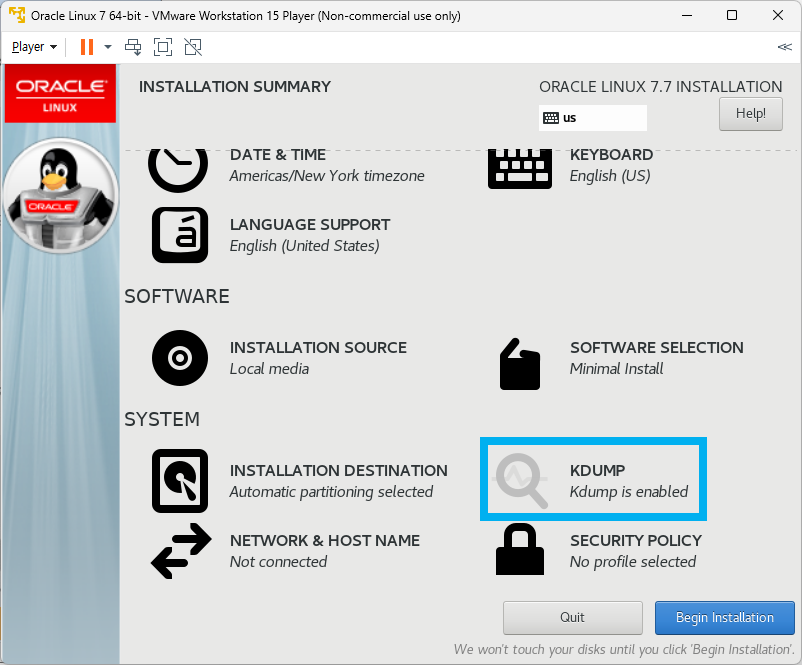Click LANGUAGE SUPPORT label
This screenshot has height=665, width=802.
coord(309,225)
